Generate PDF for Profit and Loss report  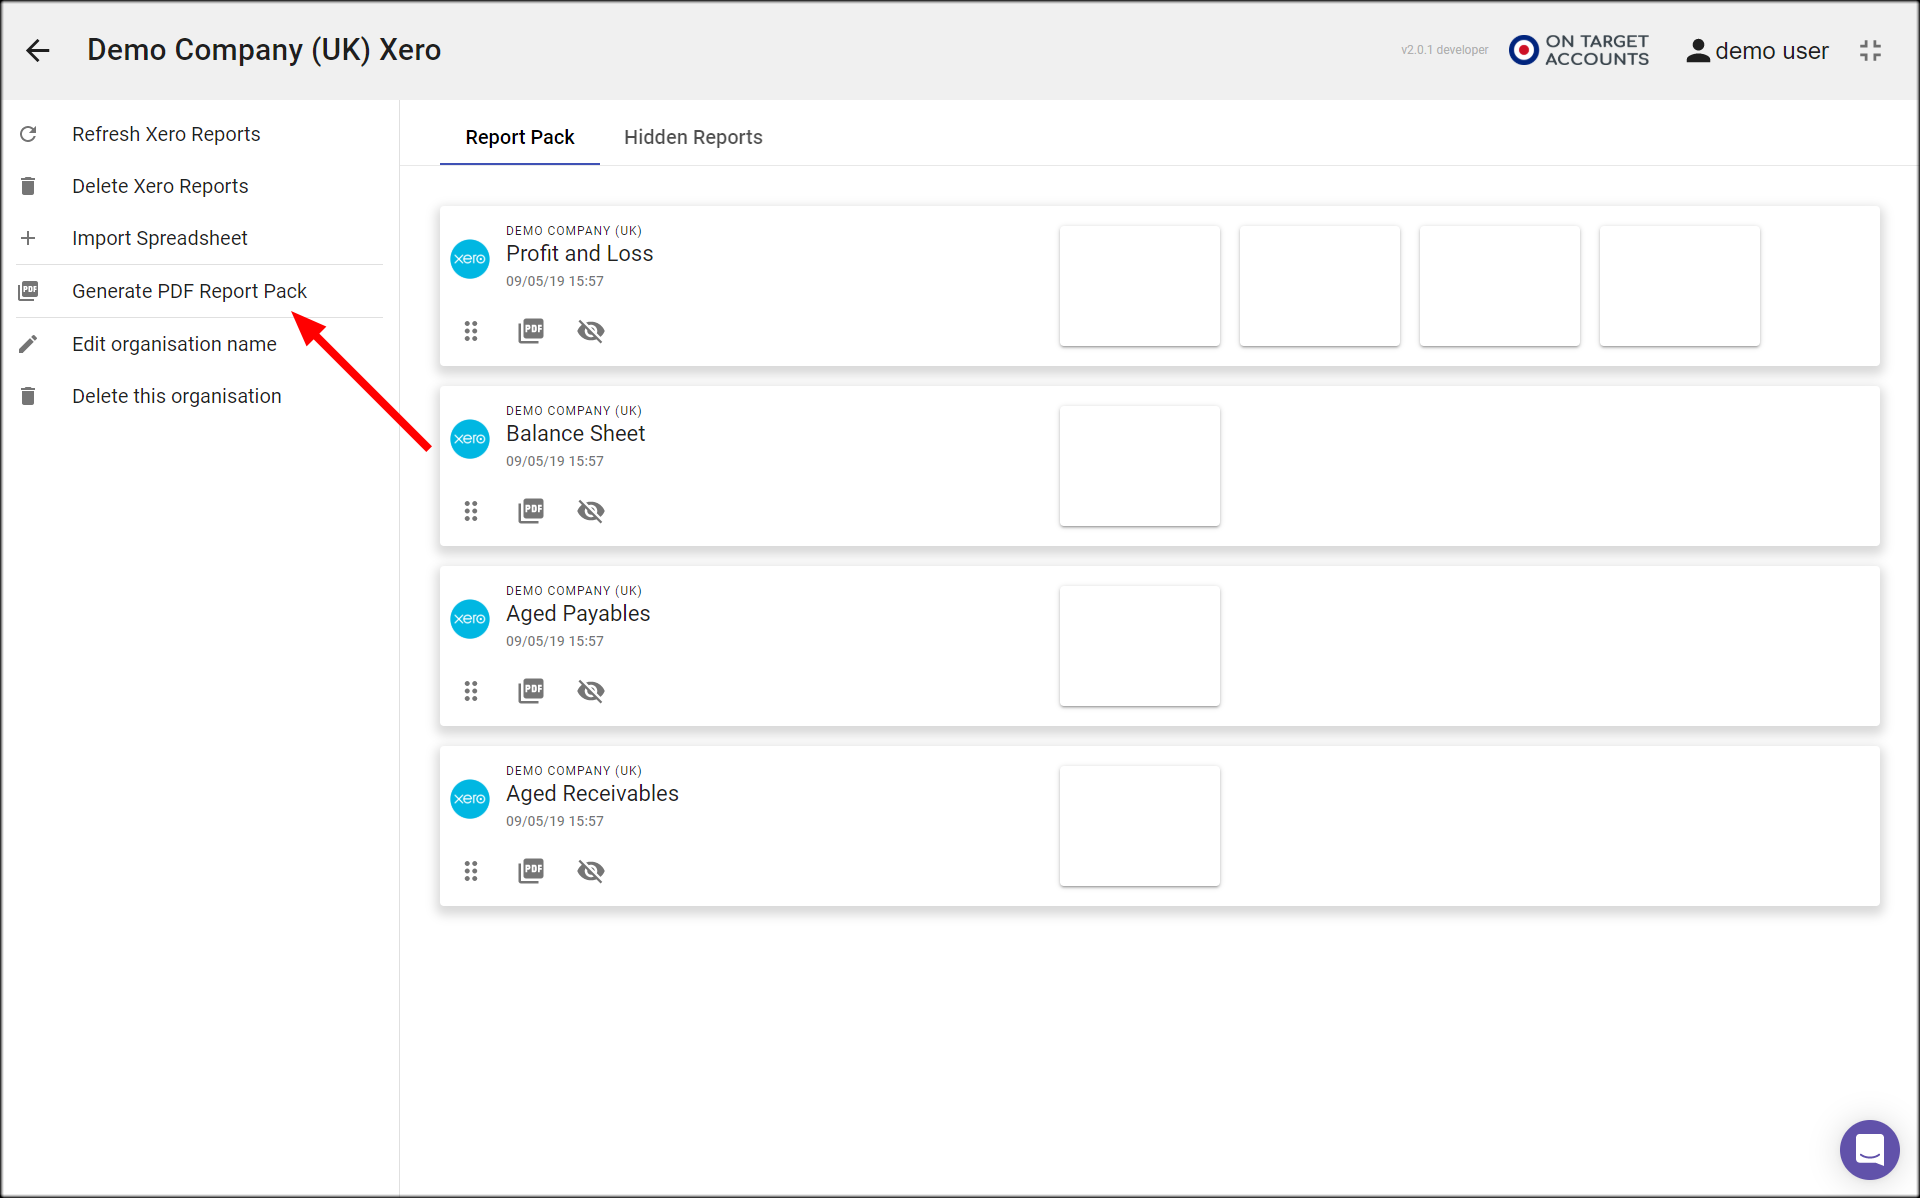(x=531, y=331)
